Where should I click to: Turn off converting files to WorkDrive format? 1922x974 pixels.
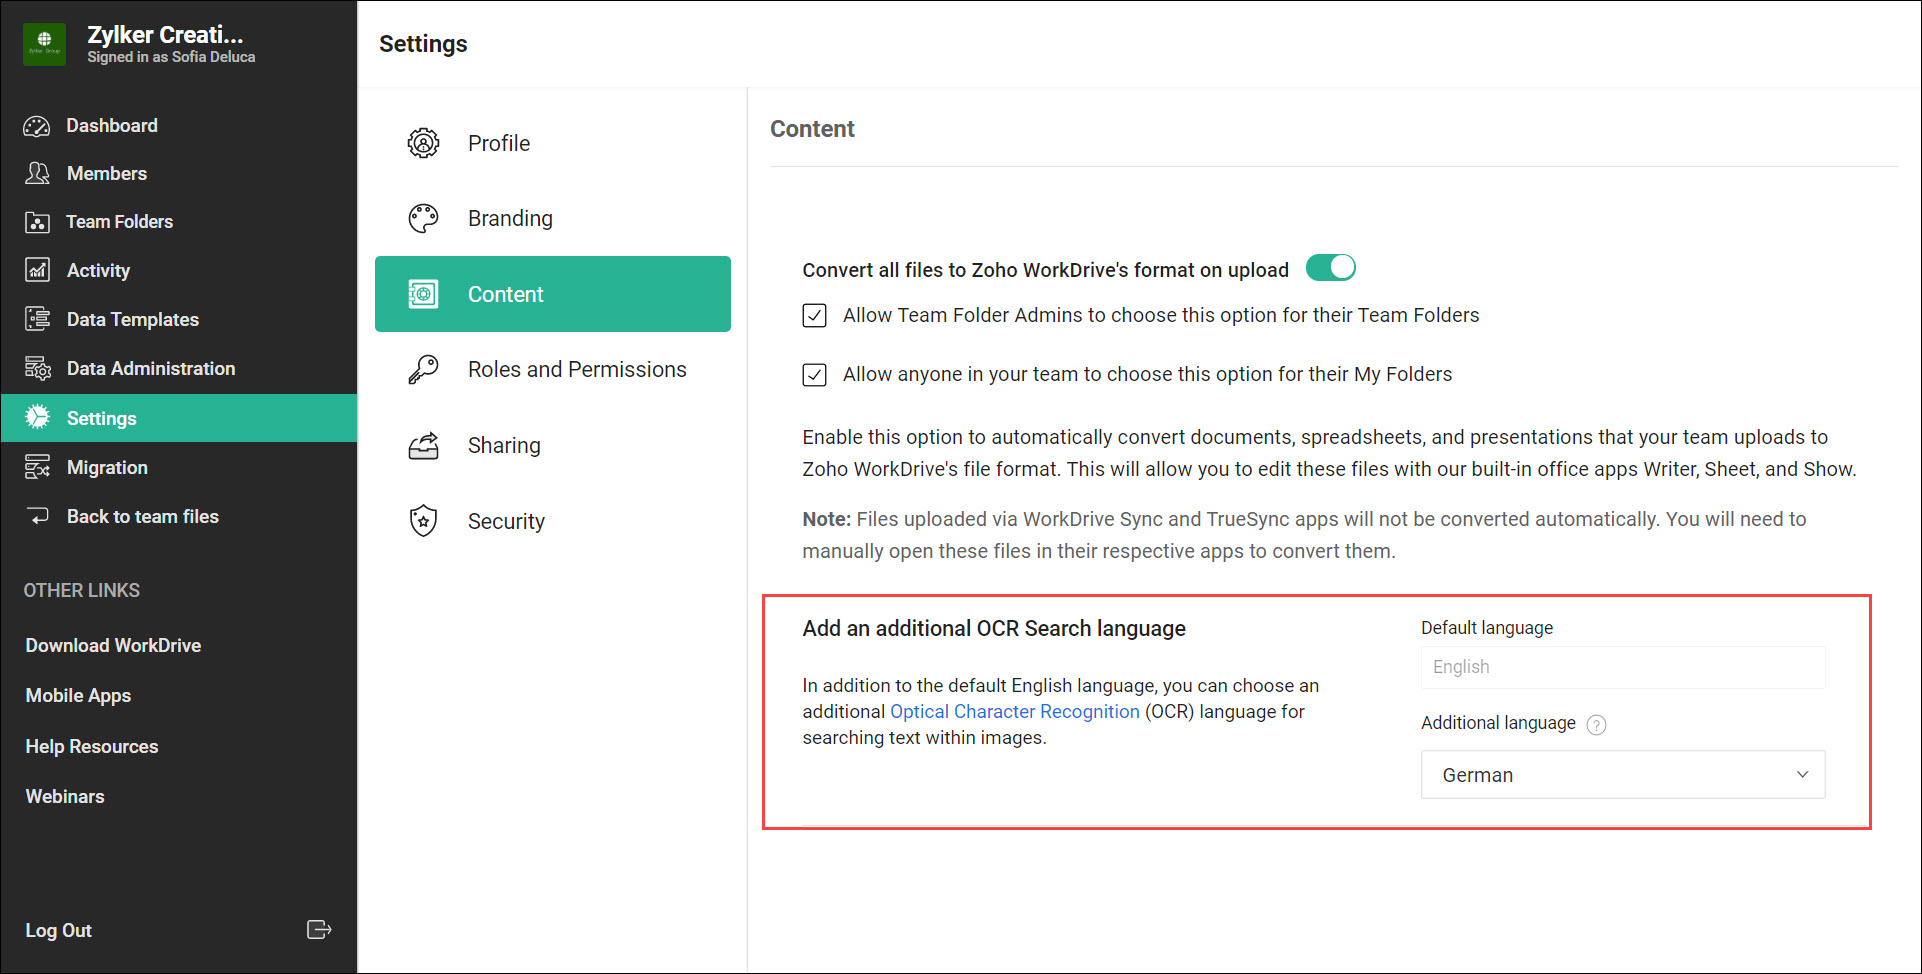click(x=1331, y=267)
